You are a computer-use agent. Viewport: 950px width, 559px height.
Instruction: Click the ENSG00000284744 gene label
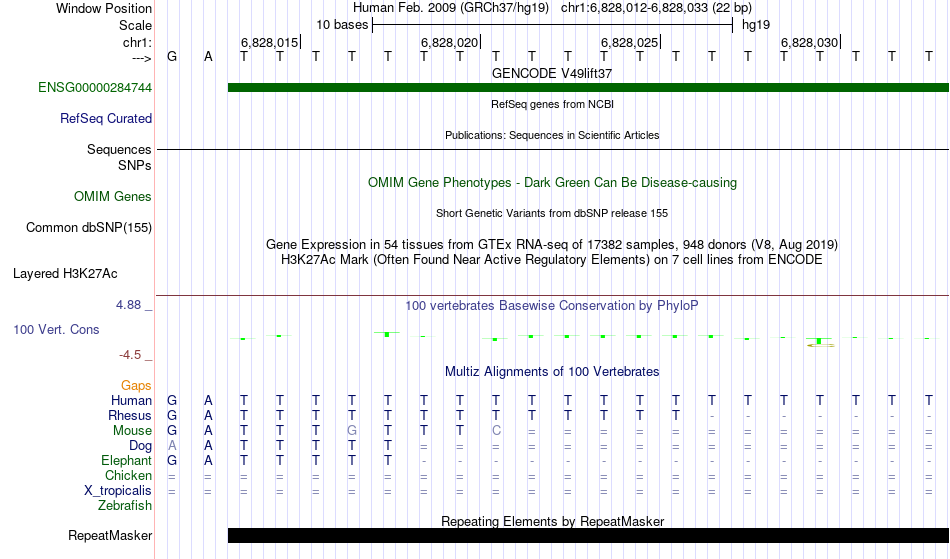(x=95, y=88)
